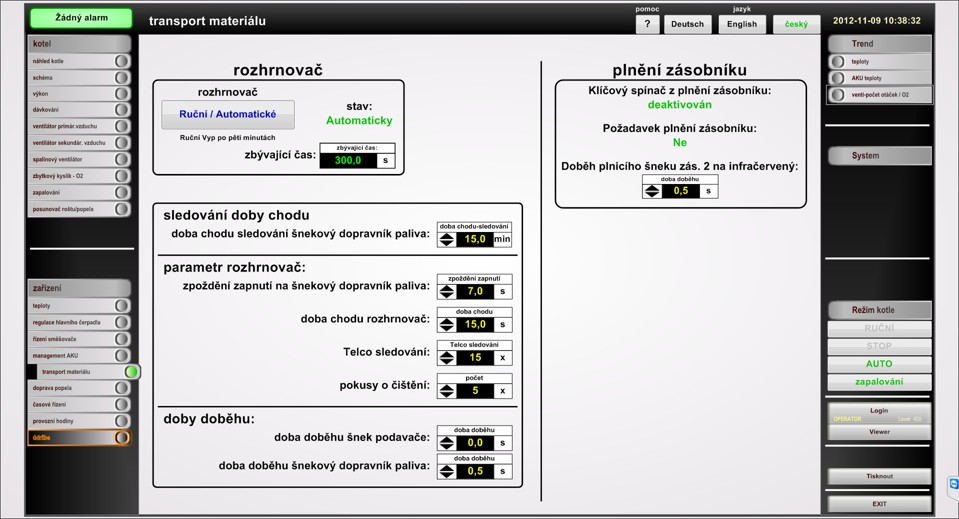This screenshot has height=519, width=959.
Task: Click the transport materiálu page title
Action: (x=207, y=21)
